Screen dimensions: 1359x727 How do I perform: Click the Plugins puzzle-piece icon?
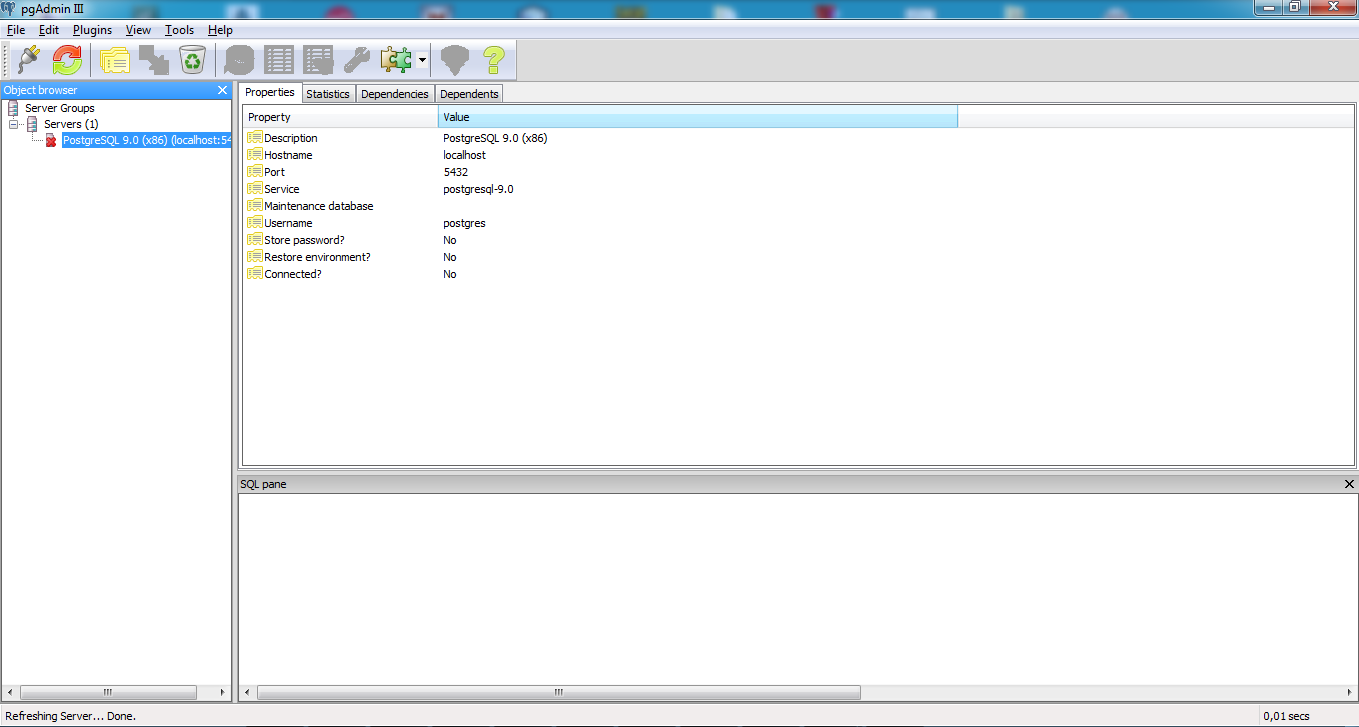(396, 60)
